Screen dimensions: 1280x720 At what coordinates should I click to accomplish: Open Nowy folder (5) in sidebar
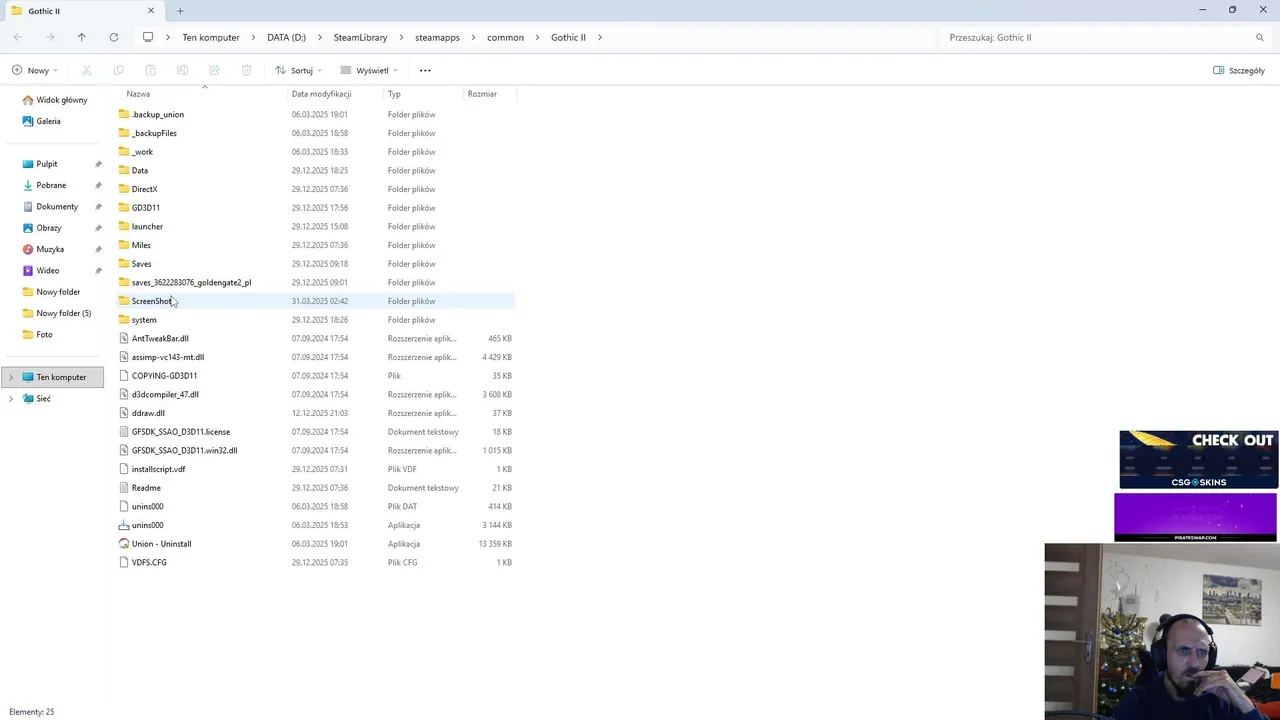pyautogui.click(x=63, y=313)
